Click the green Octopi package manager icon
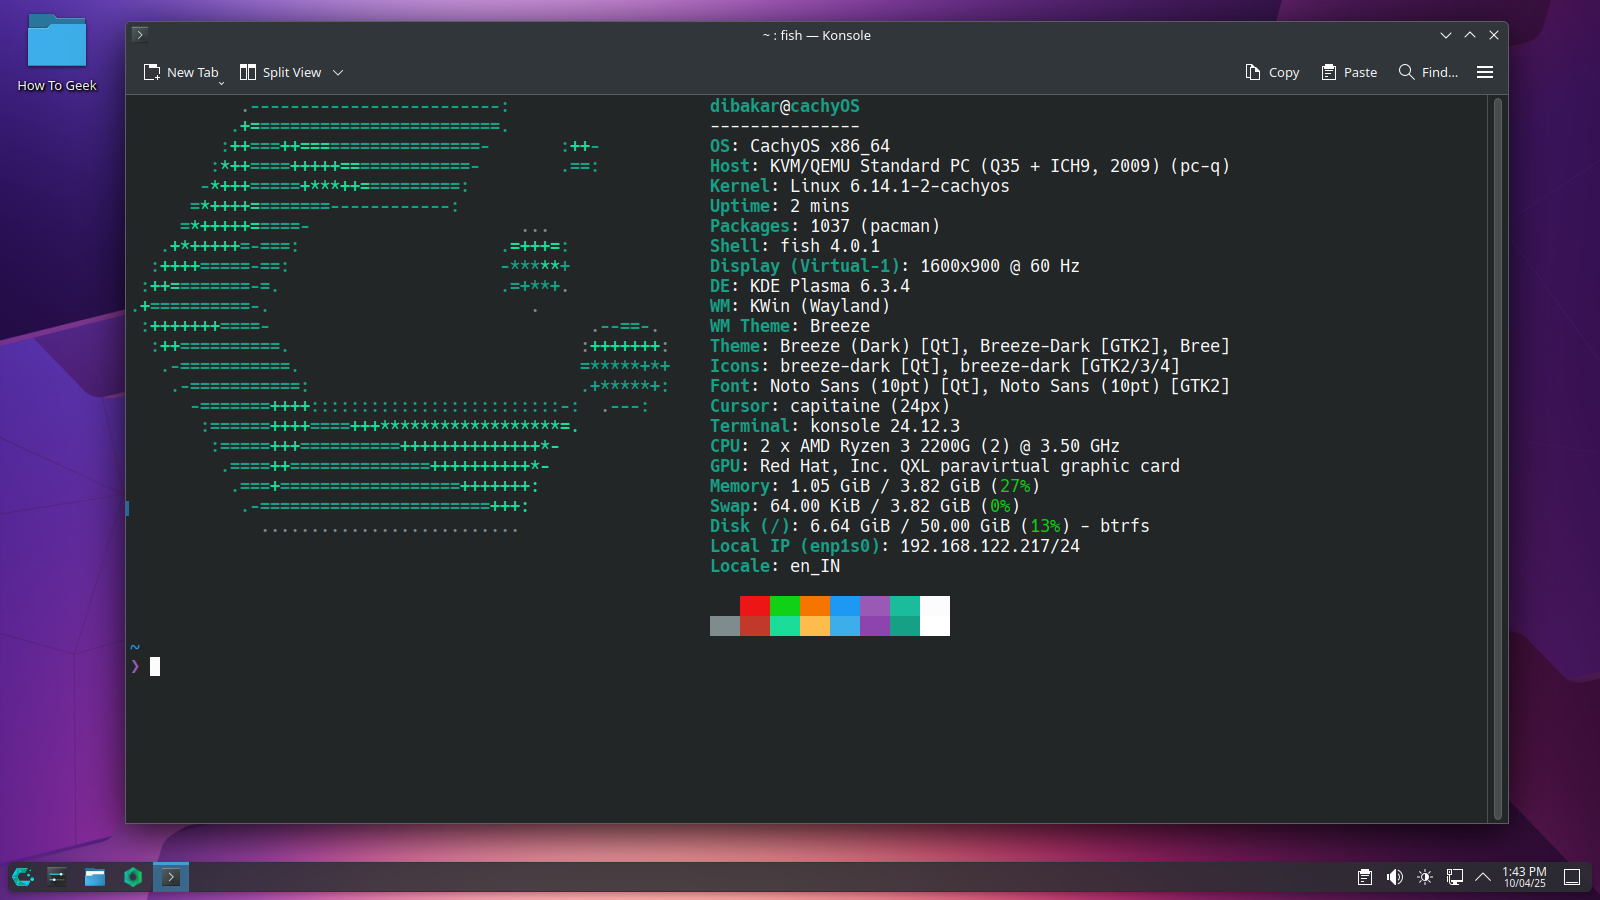This screenshot has height=900, width=1600. click(x=132, y=877)
